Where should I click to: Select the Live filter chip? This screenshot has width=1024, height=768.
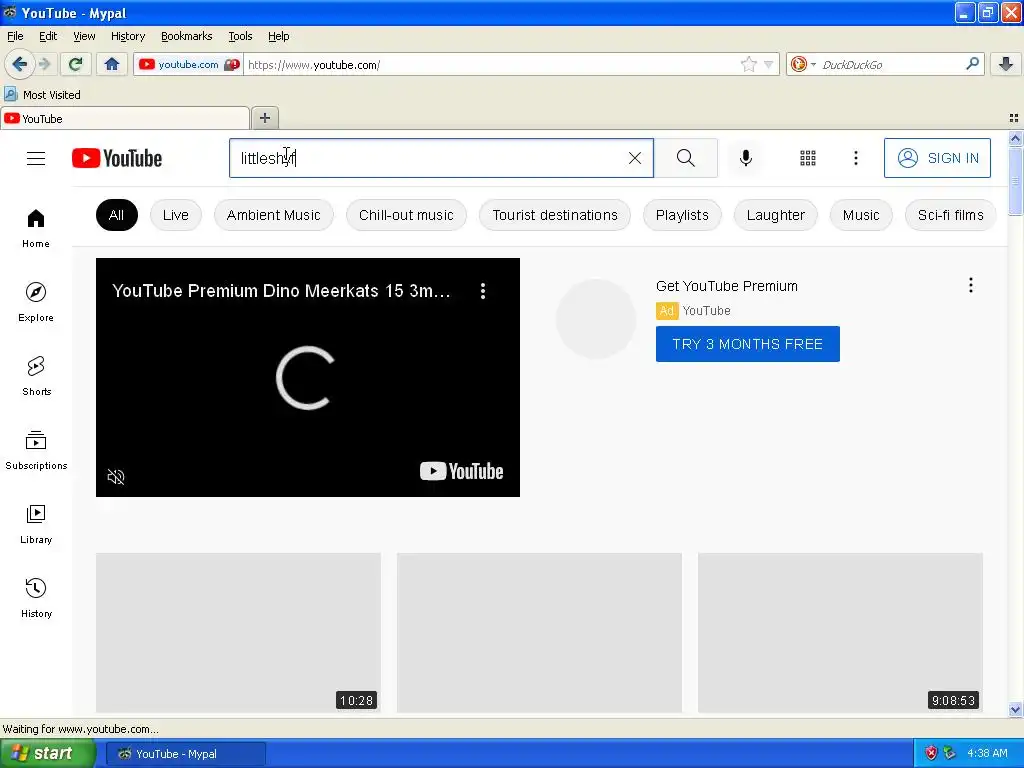pos(176,215)
